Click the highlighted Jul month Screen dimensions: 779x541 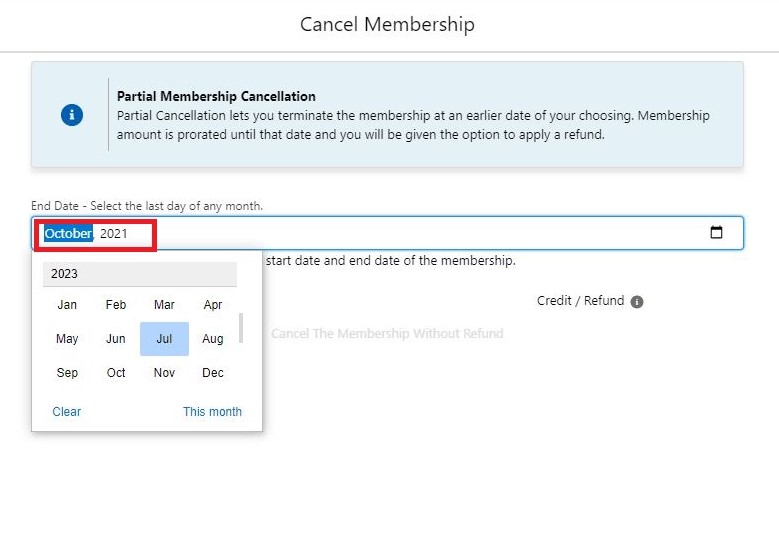point(164,339)
